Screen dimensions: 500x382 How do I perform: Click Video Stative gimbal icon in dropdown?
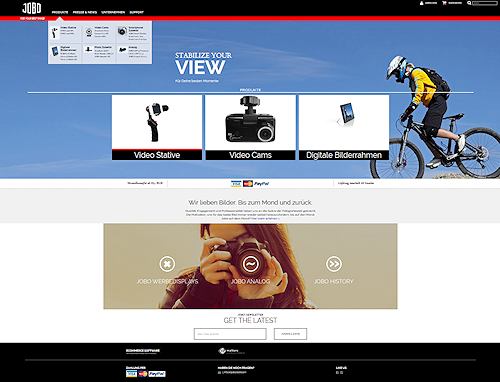[x=55, y=33]
